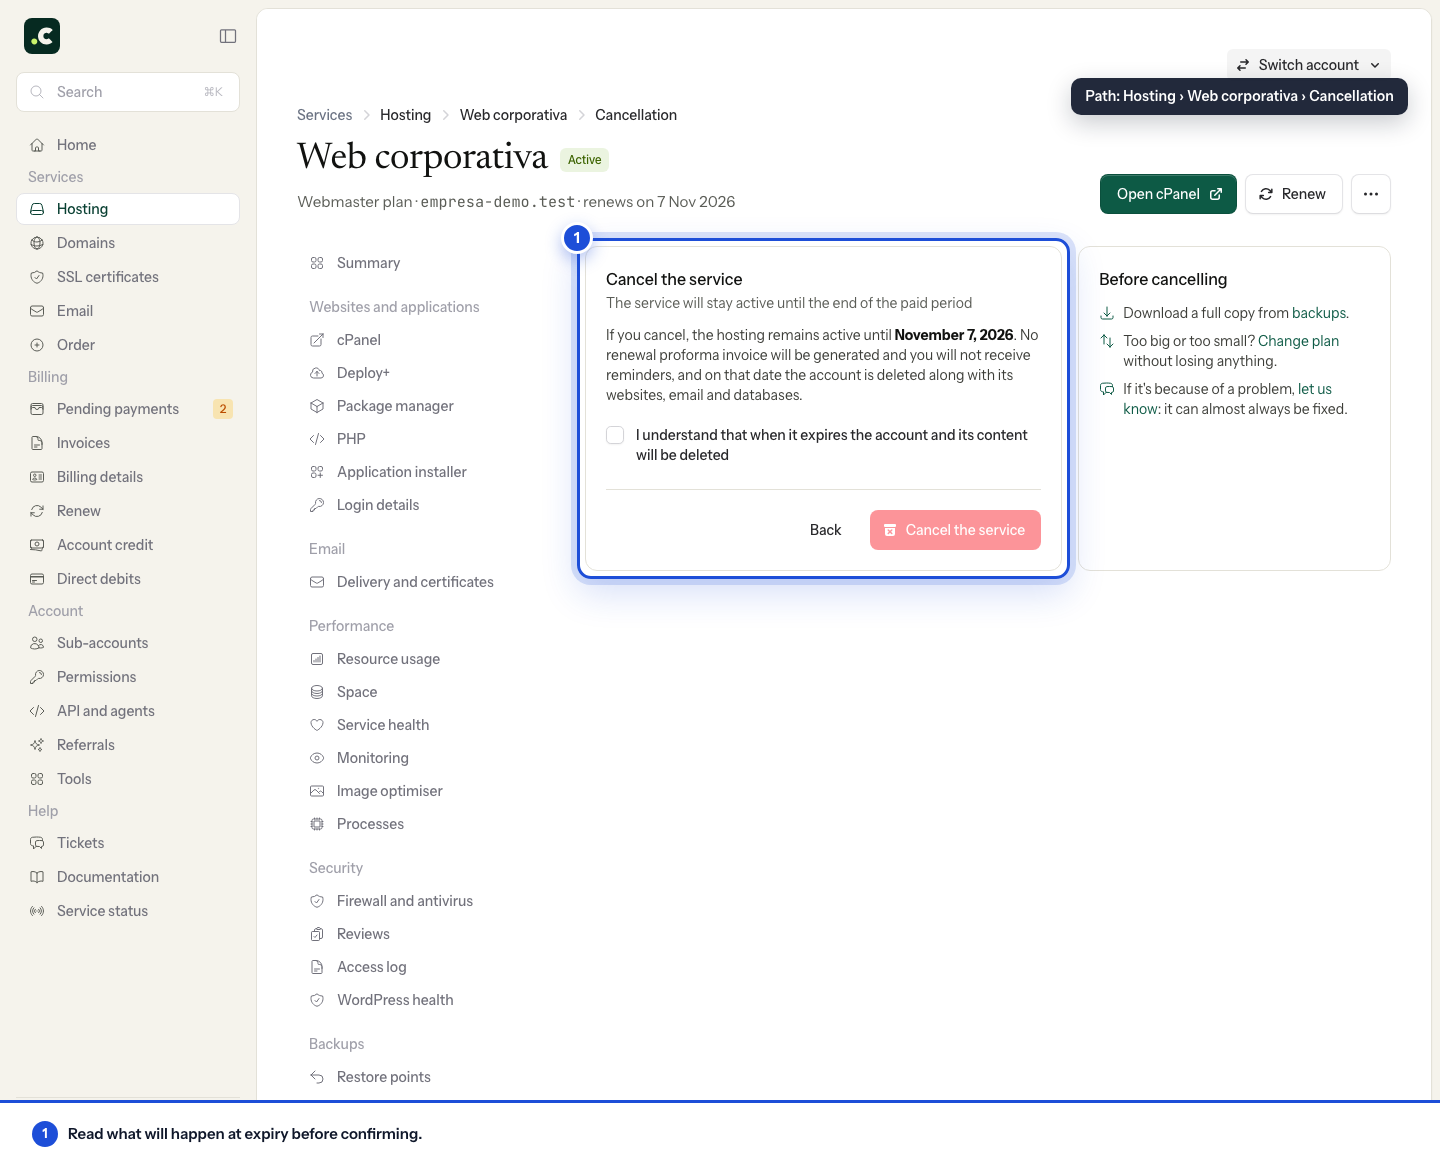1440x1164 pixels.
Task: Click the Order plus-circle icon
Action: click(37, 345)
